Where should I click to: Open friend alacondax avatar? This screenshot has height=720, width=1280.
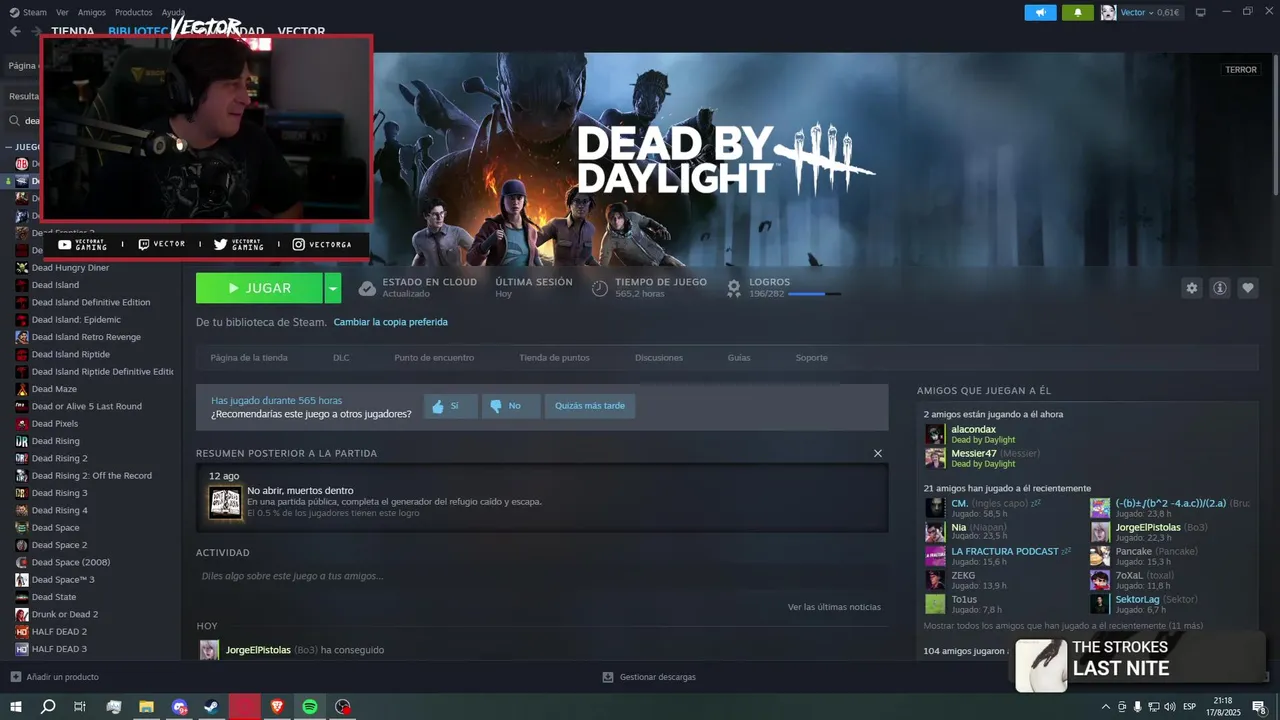pos(935,434)
